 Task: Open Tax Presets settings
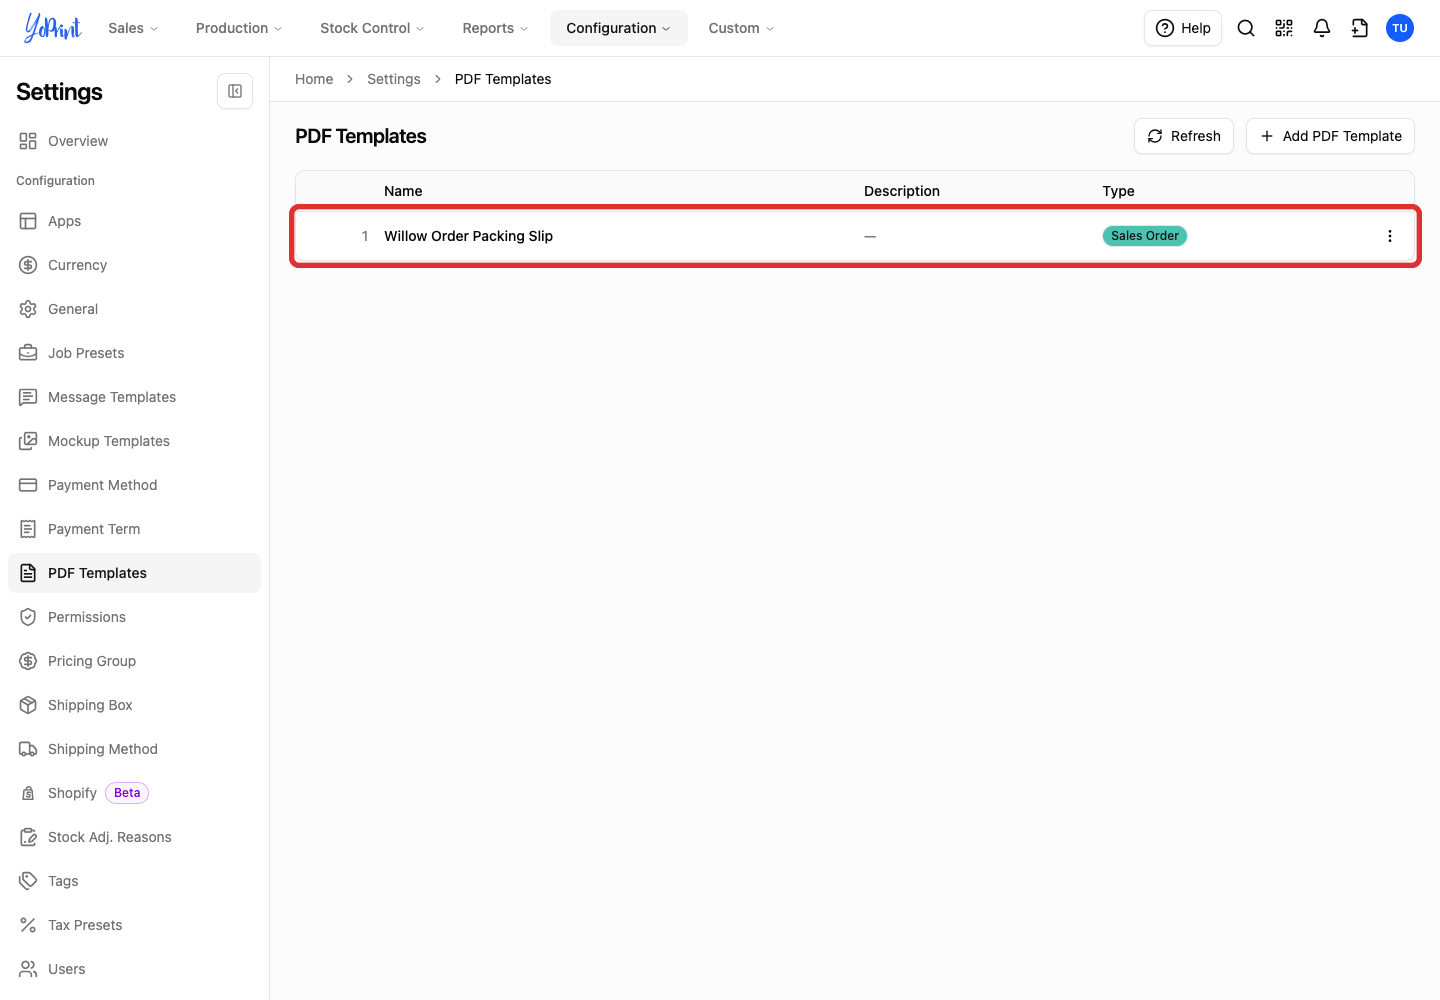(134, 925)
